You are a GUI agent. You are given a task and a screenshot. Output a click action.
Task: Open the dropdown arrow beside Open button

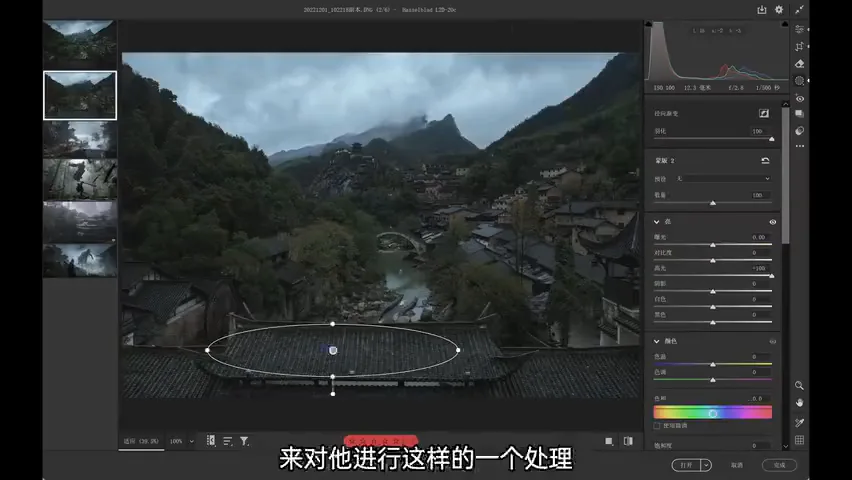coord(706,465)
